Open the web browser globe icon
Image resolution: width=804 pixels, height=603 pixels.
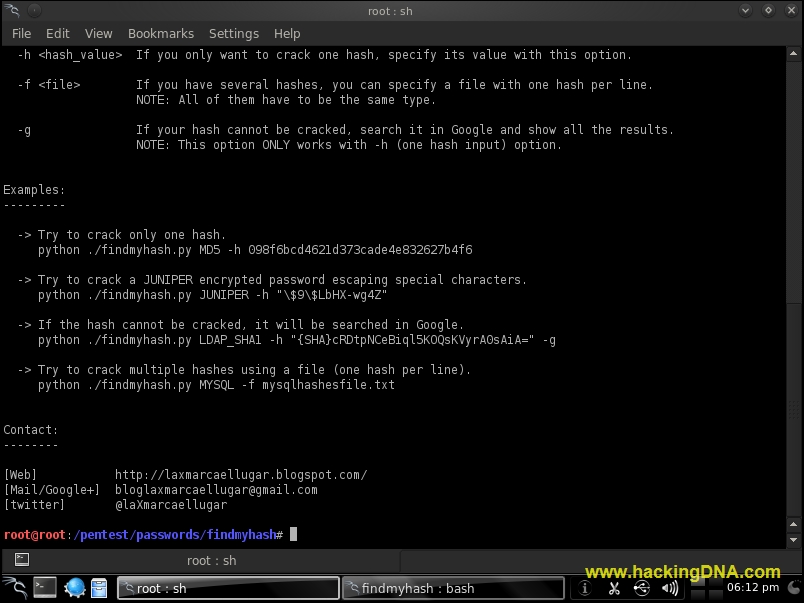tap(74, 588)
